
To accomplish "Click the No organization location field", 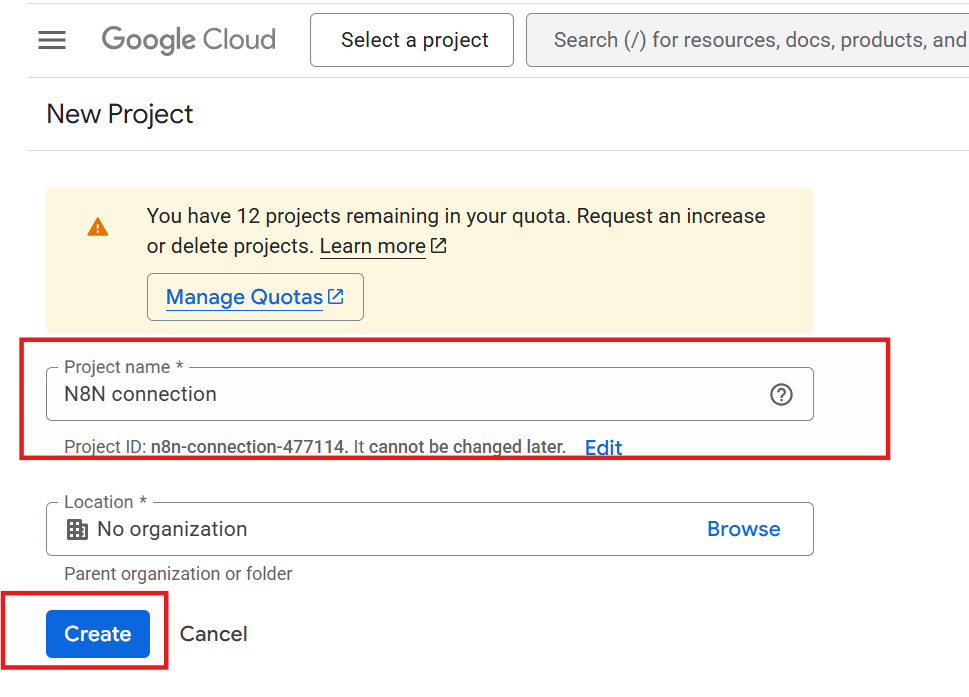I will click(x=380, y=529).
